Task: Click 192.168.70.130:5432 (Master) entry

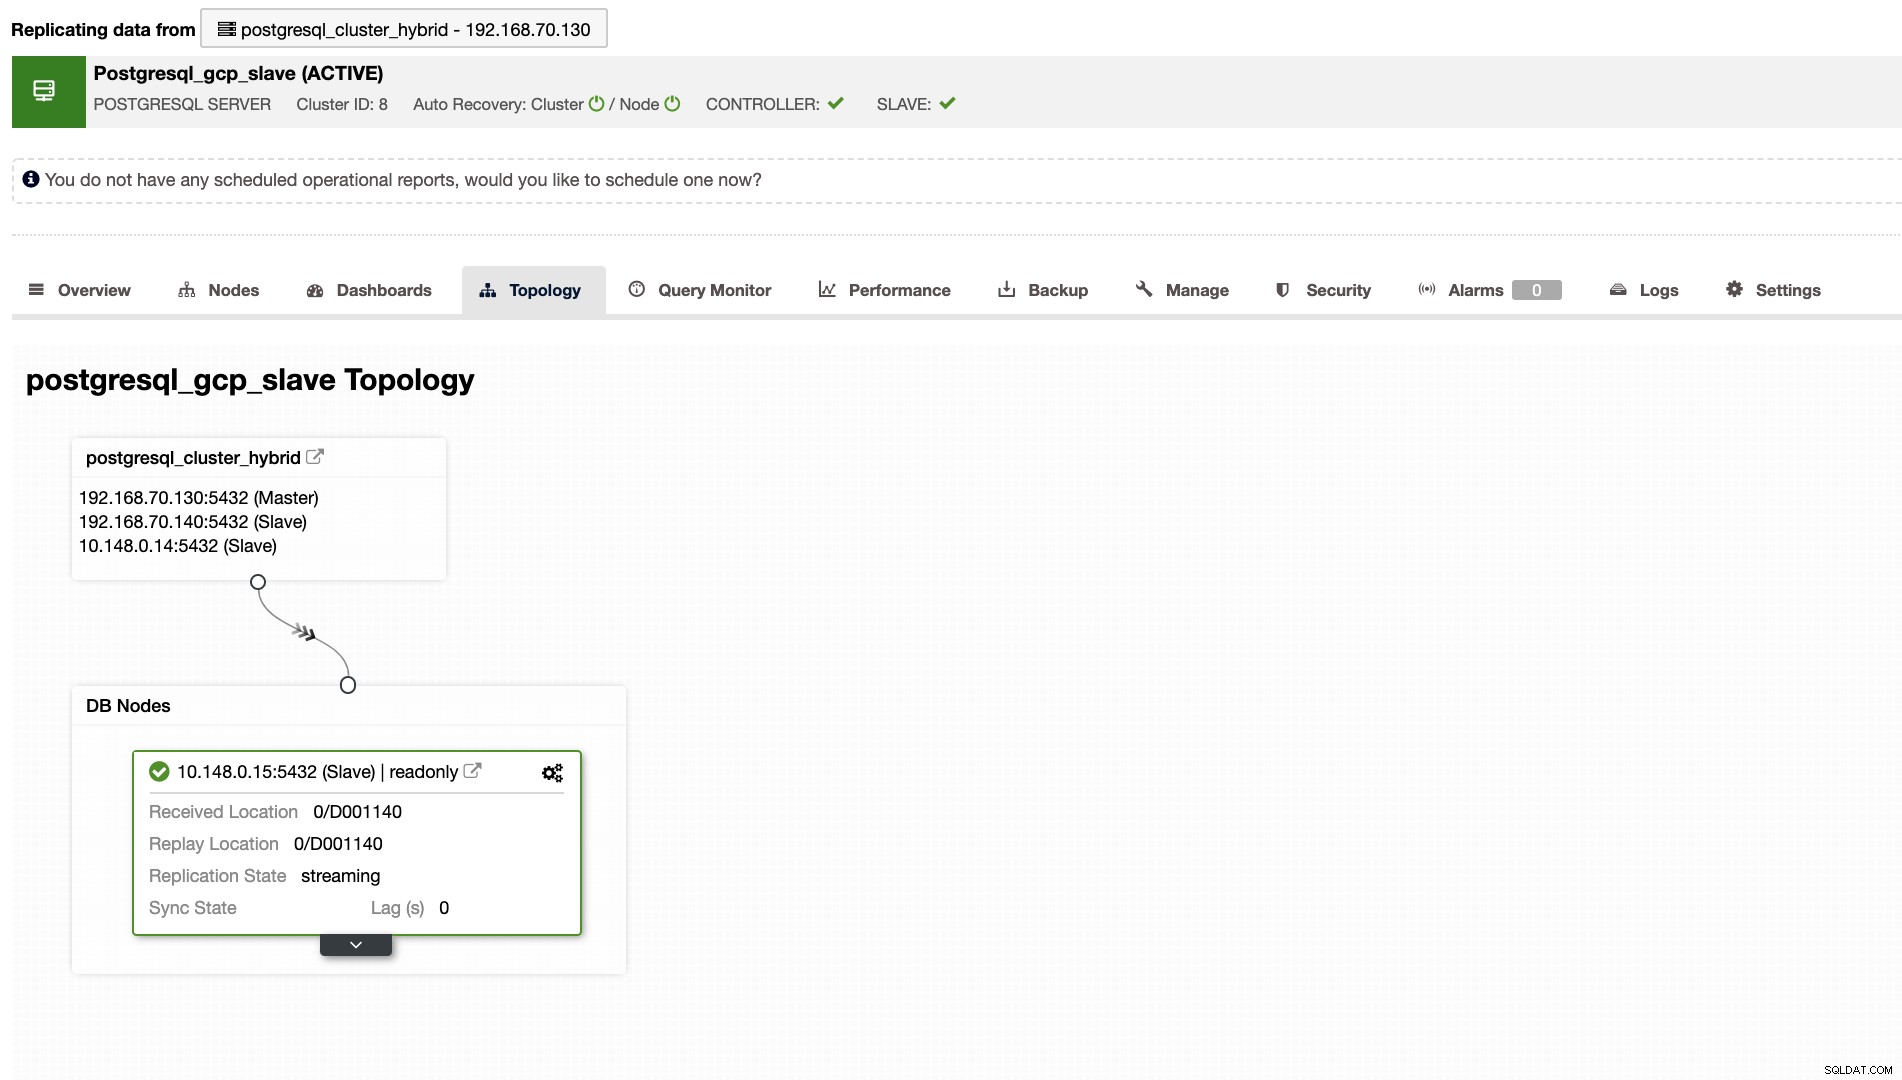Action: coord(199,498)
